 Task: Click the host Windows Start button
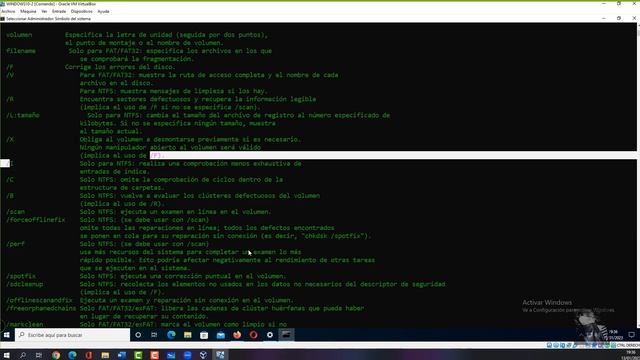click(7, 355)
